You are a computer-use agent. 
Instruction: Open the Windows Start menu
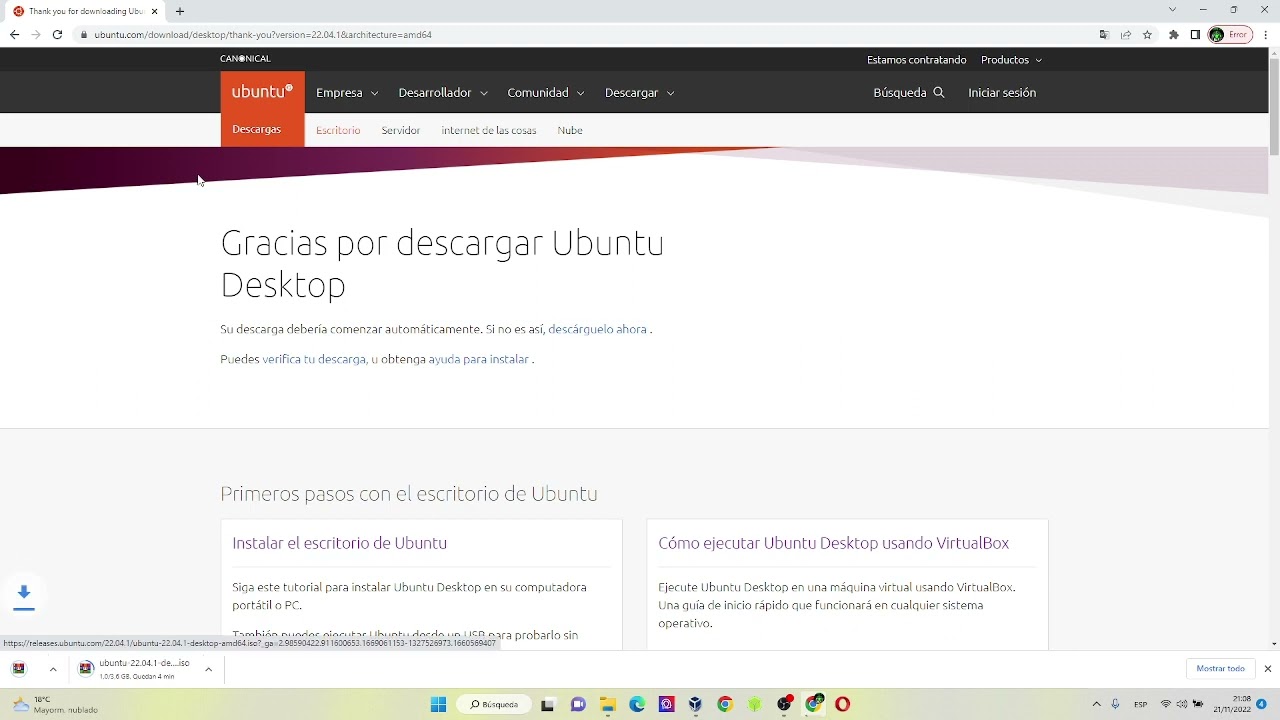[x=438, y=704]
